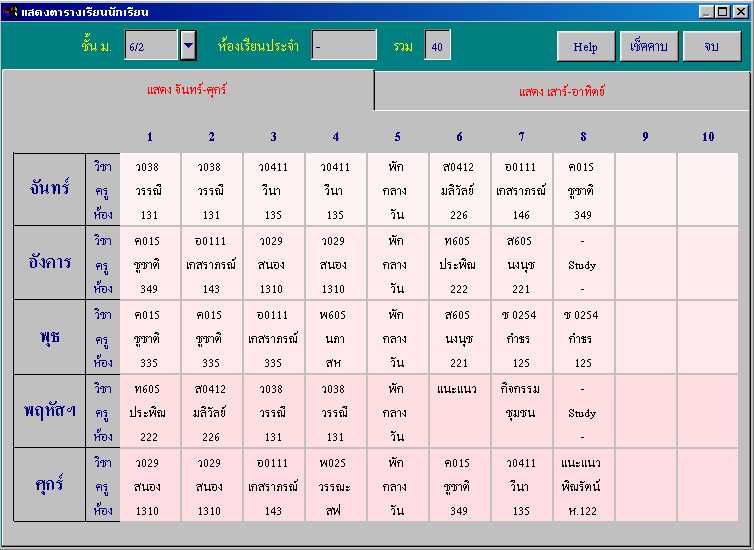Click แนะแนว cell in พฤหัสฯ period 6
754x550 pixels.
pyautogui.click(x=457, y=389)
